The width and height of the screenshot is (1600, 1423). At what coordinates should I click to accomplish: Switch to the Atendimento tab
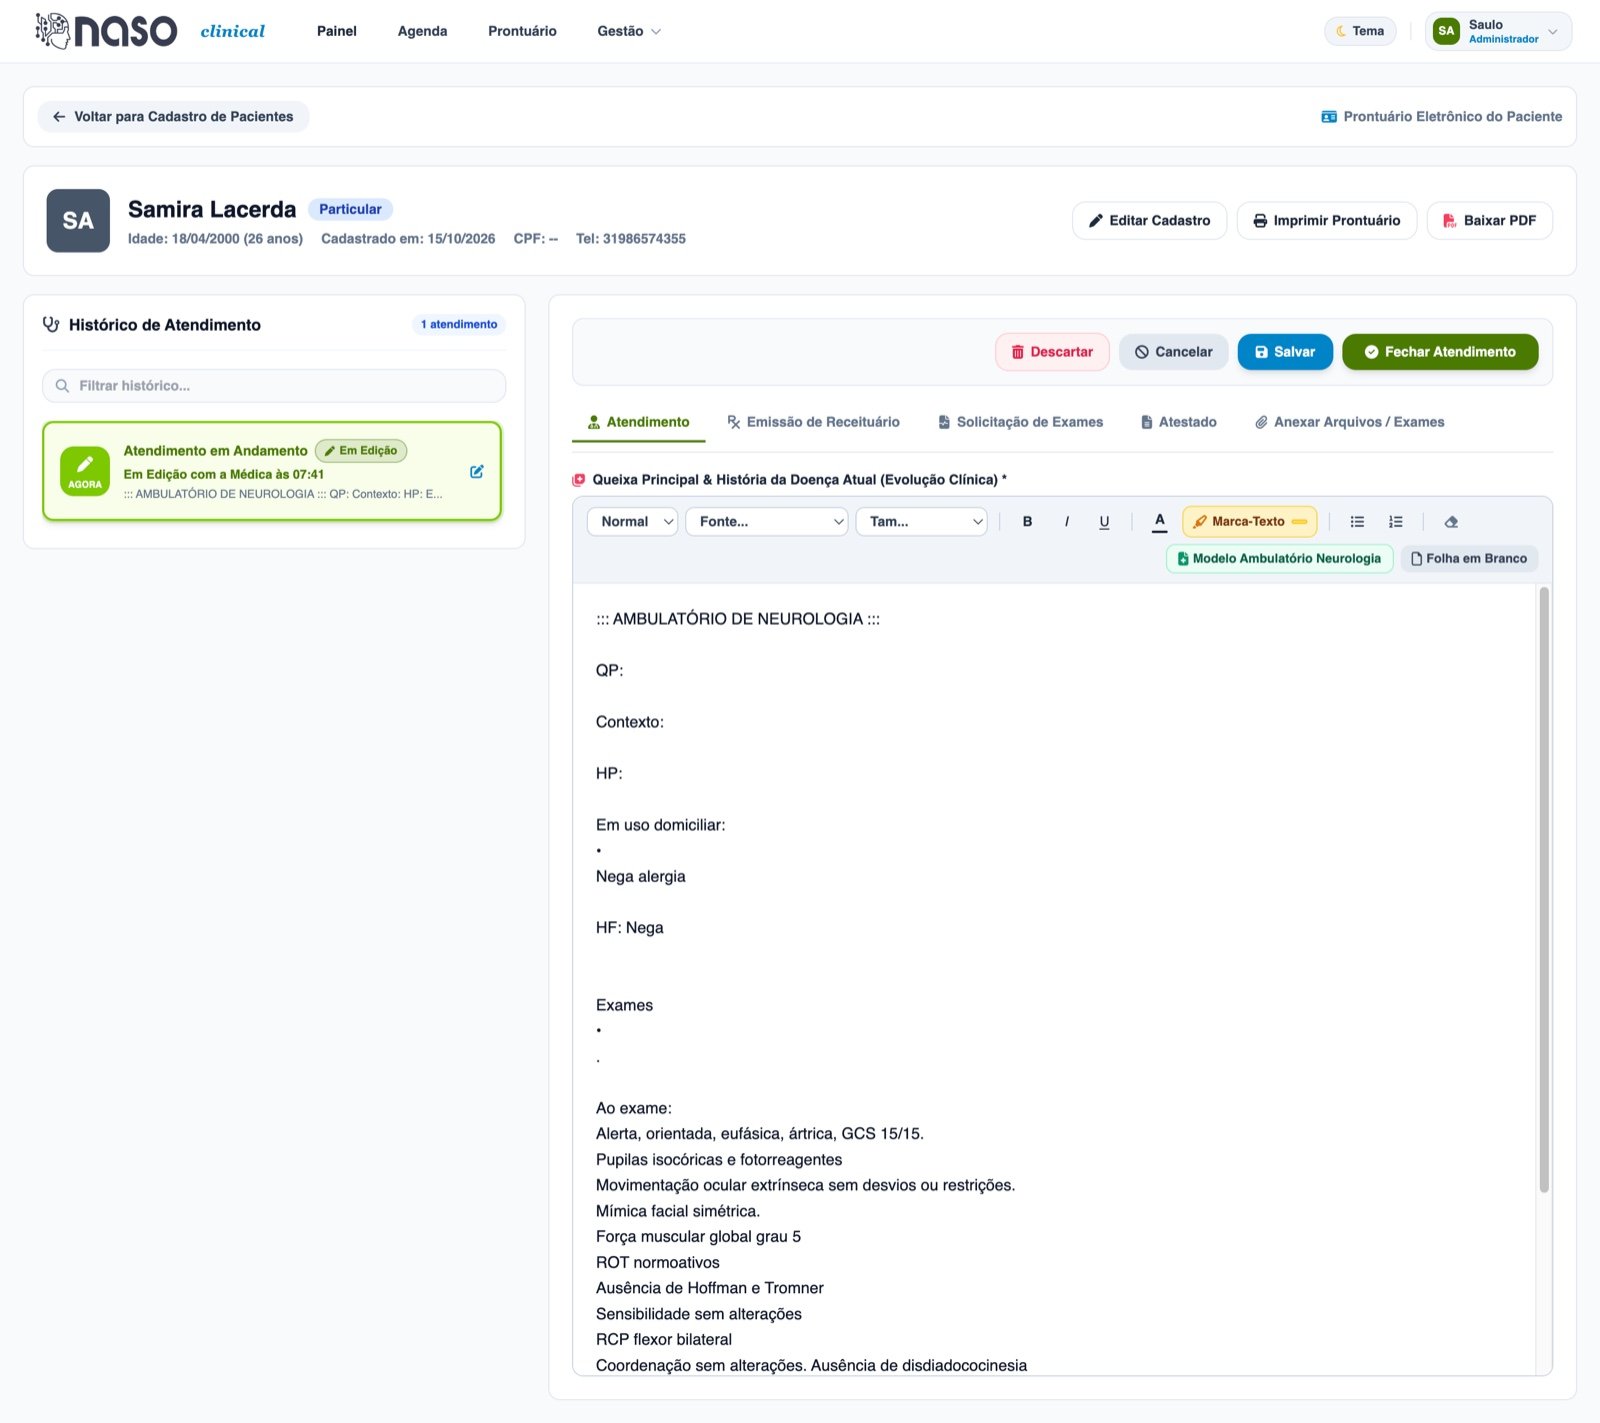pyautogui.click(x=638, y=422)
